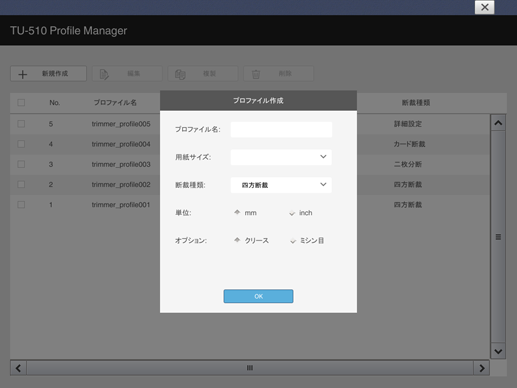The image size is (517, 388).
Task: Check the box for trimmer_profile002
Action: [21, 184]
